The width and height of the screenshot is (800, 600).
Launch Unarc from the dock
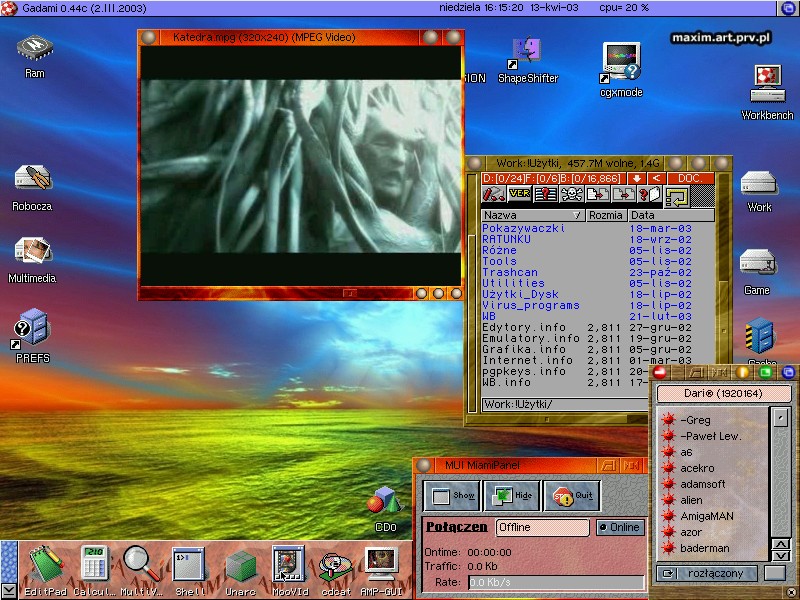241,566
